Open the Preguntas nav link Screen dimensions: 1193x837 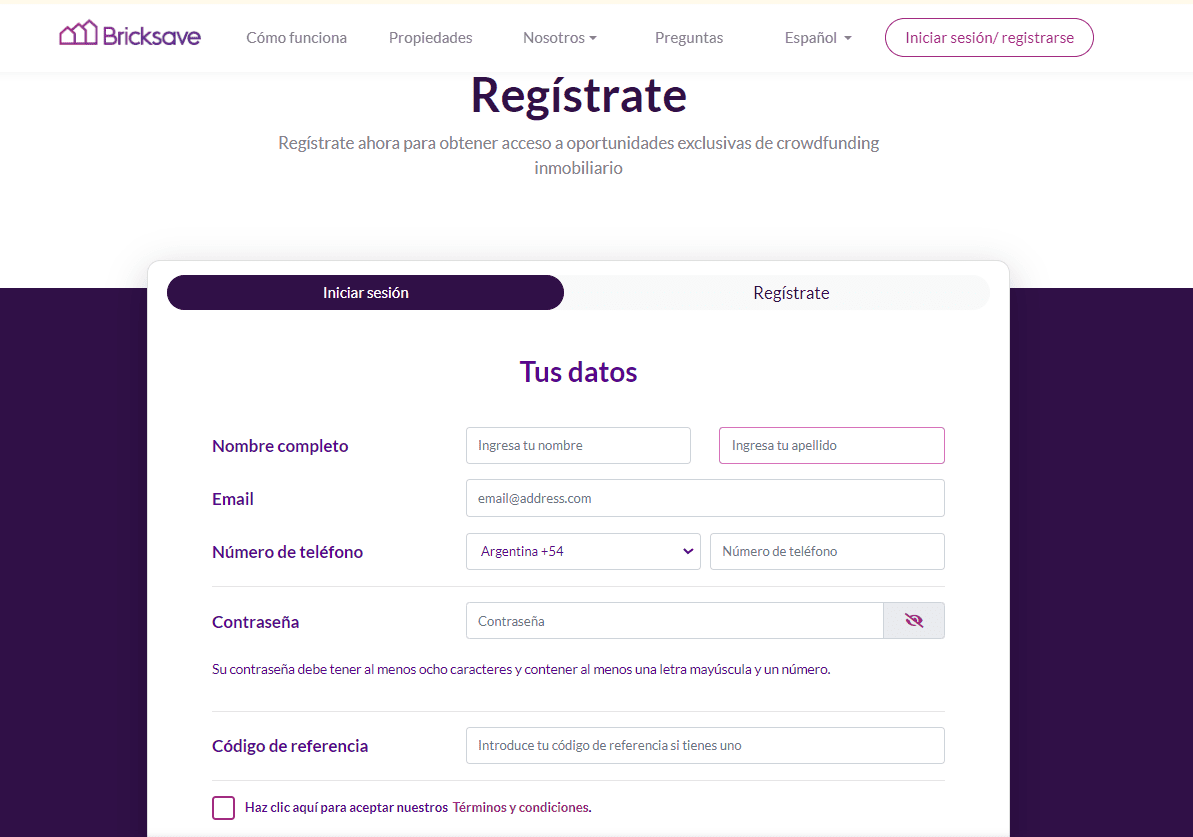[689, 38]
